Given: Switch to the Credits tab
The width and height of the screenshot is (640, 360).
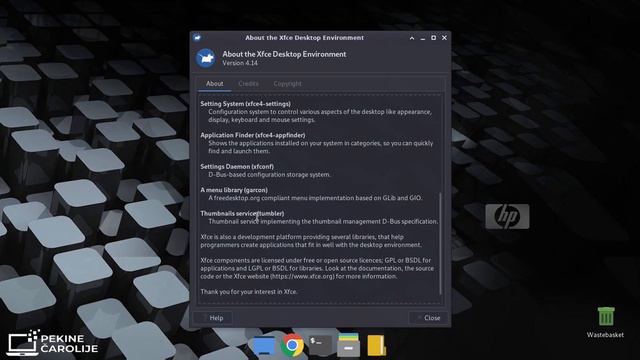Looking at the screenshot, I should [x=248, y=84].
